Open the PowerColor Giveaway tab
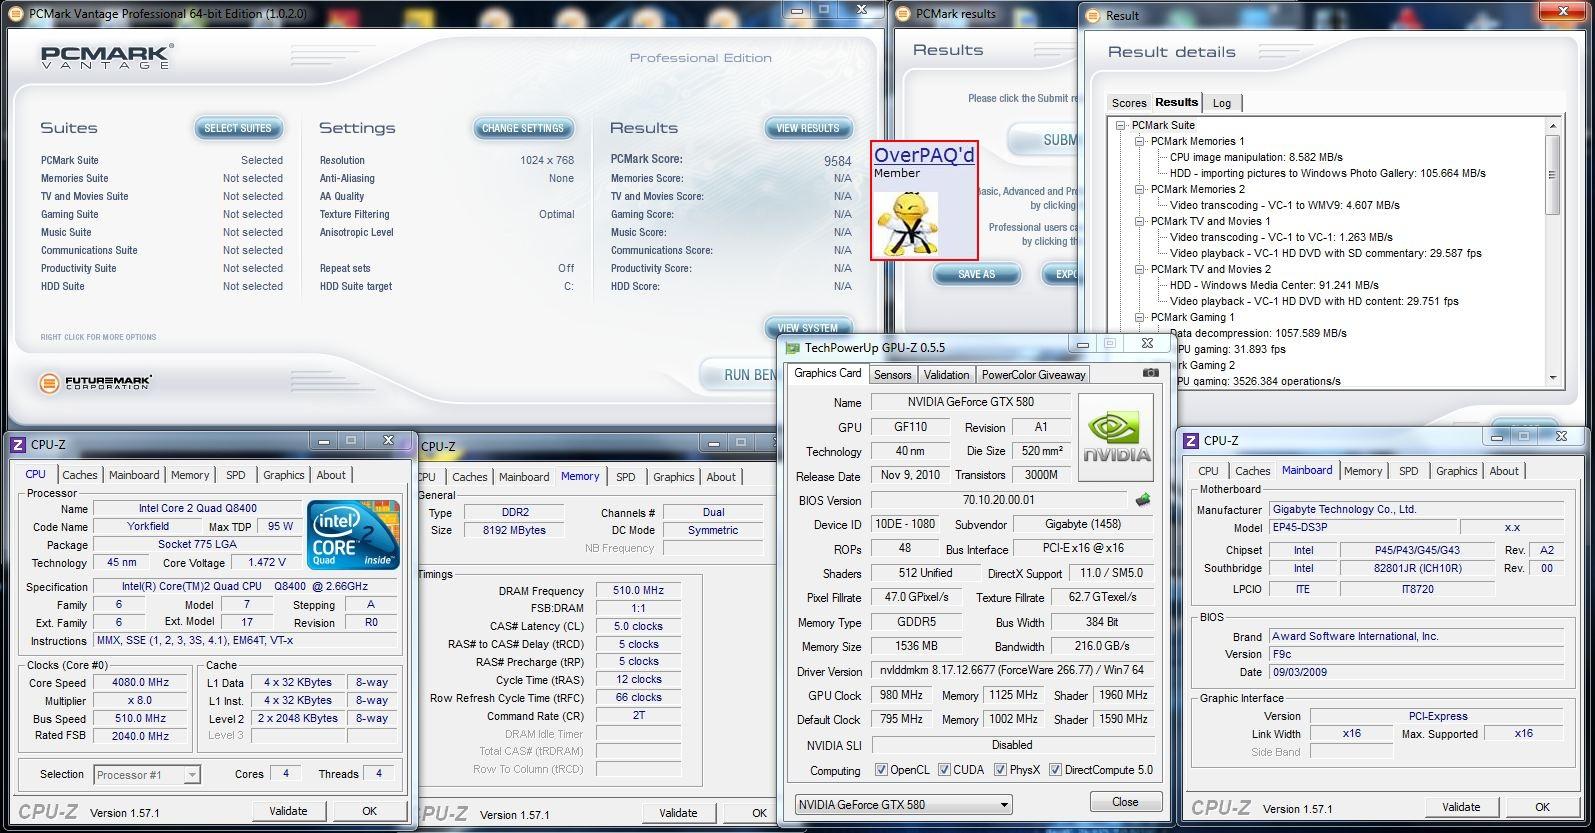This screenshot has height=833, width=1595. click(x=1033, y=375)
